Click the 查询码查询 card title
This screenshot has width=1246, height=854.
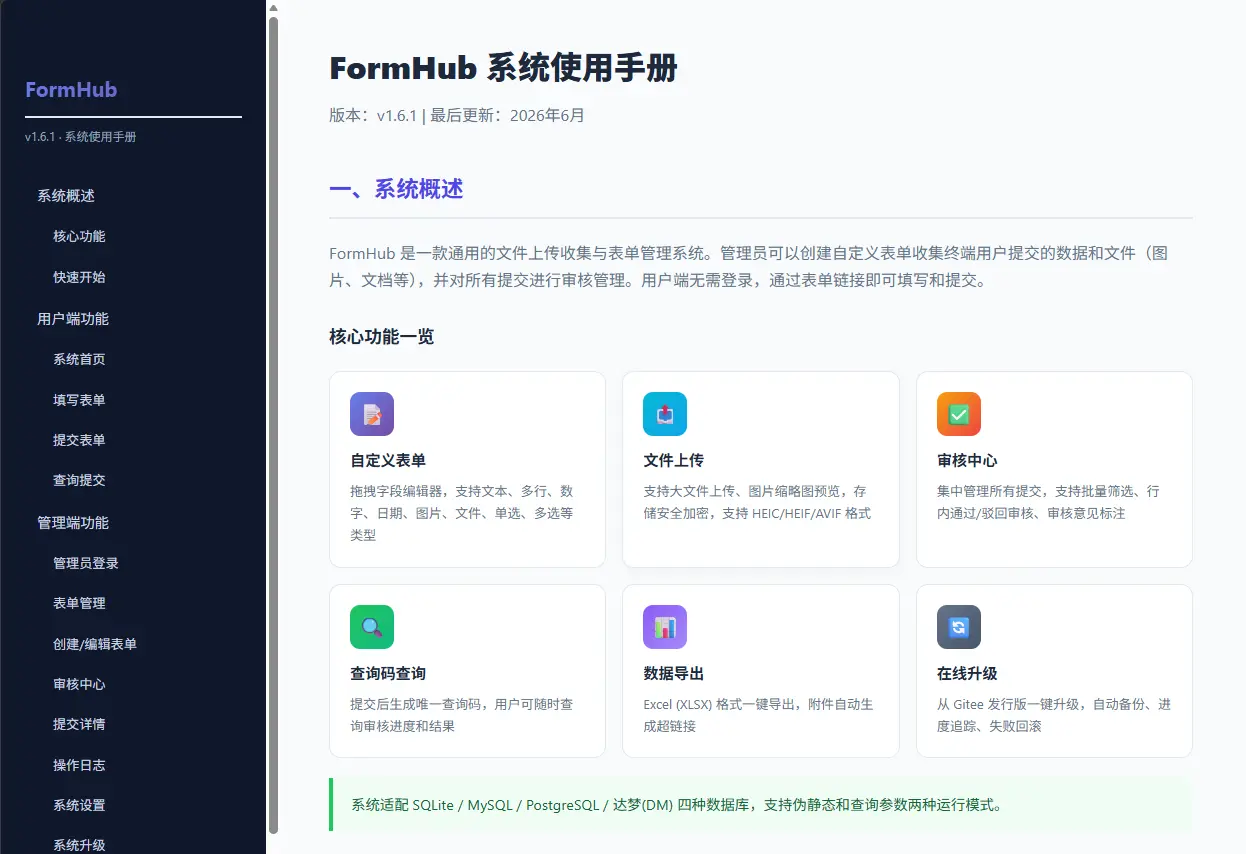click(388, 674)
